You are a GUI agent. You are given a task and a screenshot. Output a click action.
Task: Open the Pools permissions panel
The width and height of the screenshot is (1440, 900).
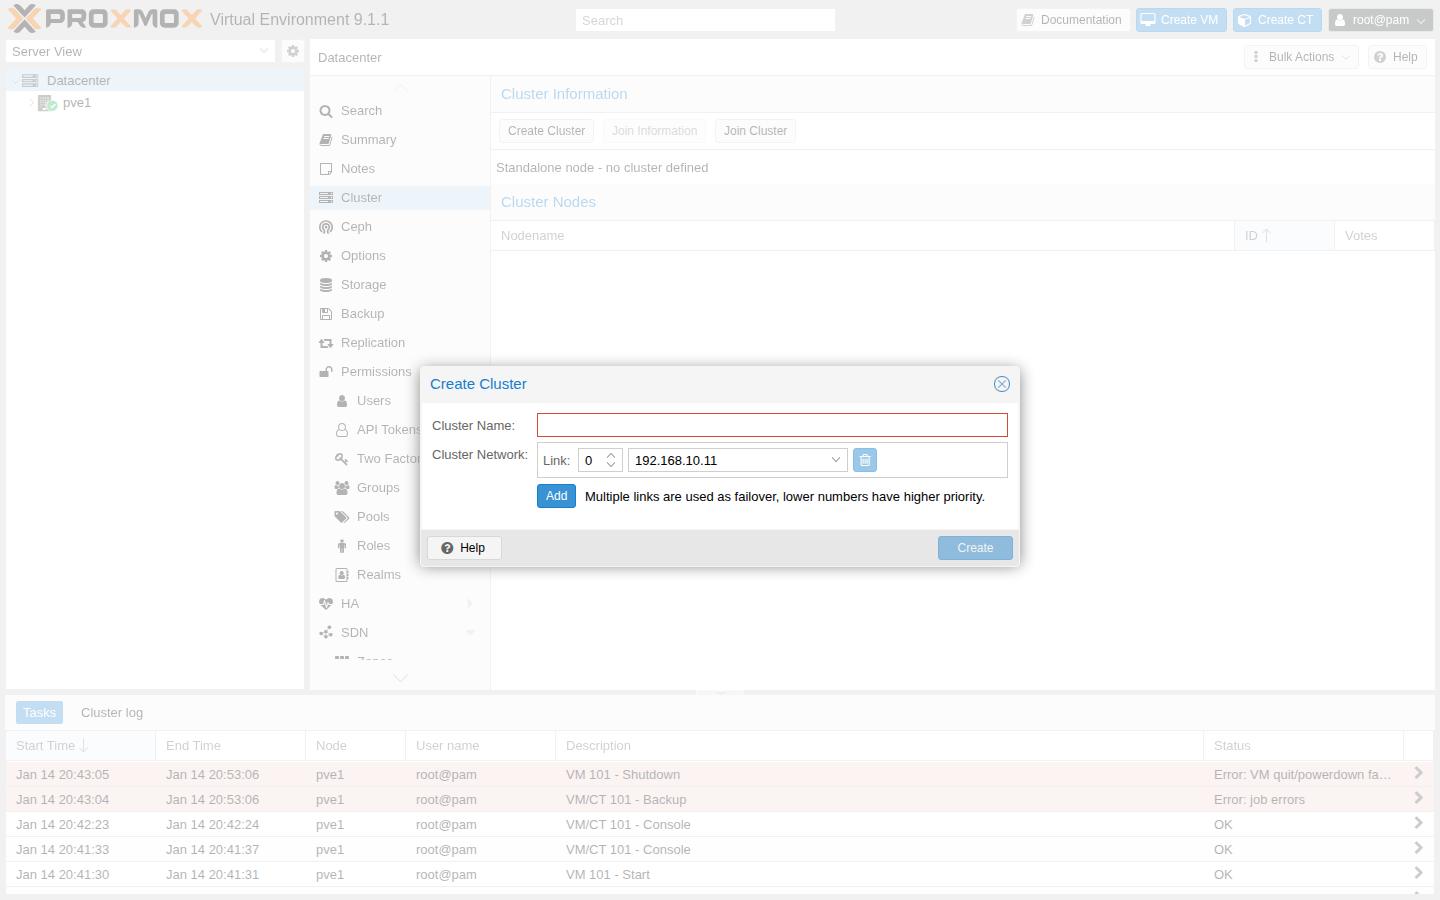point(373,516)
